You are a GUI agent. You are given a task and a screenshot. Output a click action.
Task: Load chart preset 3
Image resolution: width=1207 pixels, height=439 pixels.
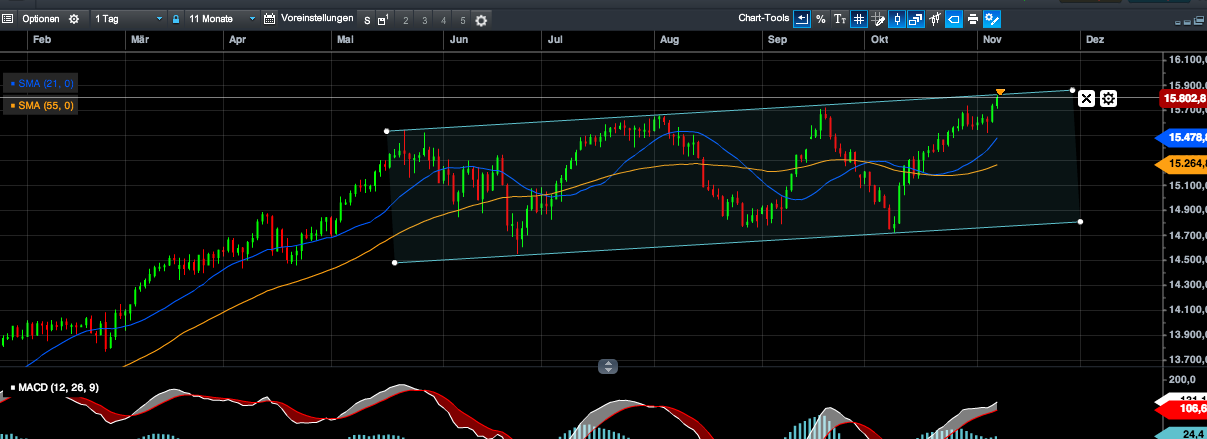[424, 20]
